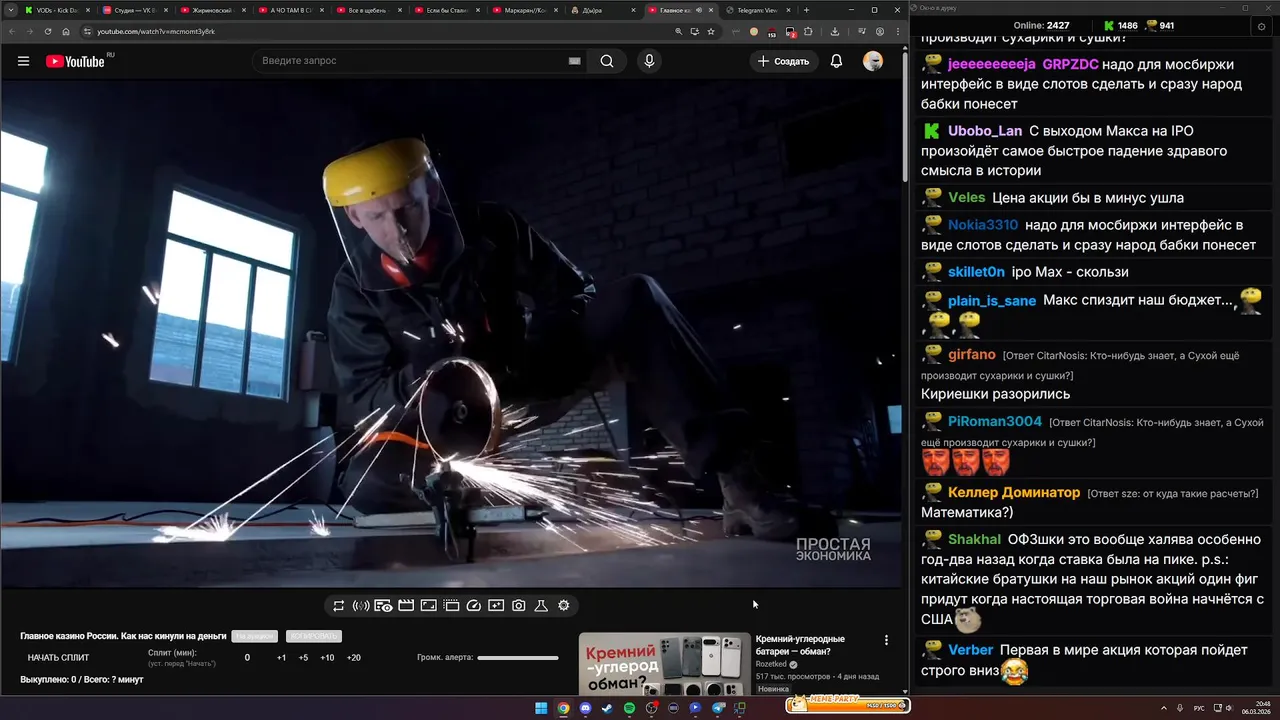1280x720 pixels.
Task: Click Nokia3310 username in chat
Action: tap(983, 225)
